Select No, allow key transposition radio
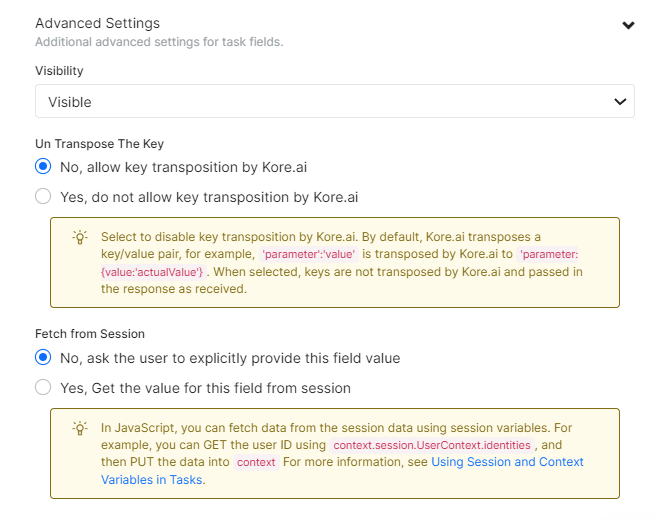Screen dimensions: 668x522 [43, 167]
